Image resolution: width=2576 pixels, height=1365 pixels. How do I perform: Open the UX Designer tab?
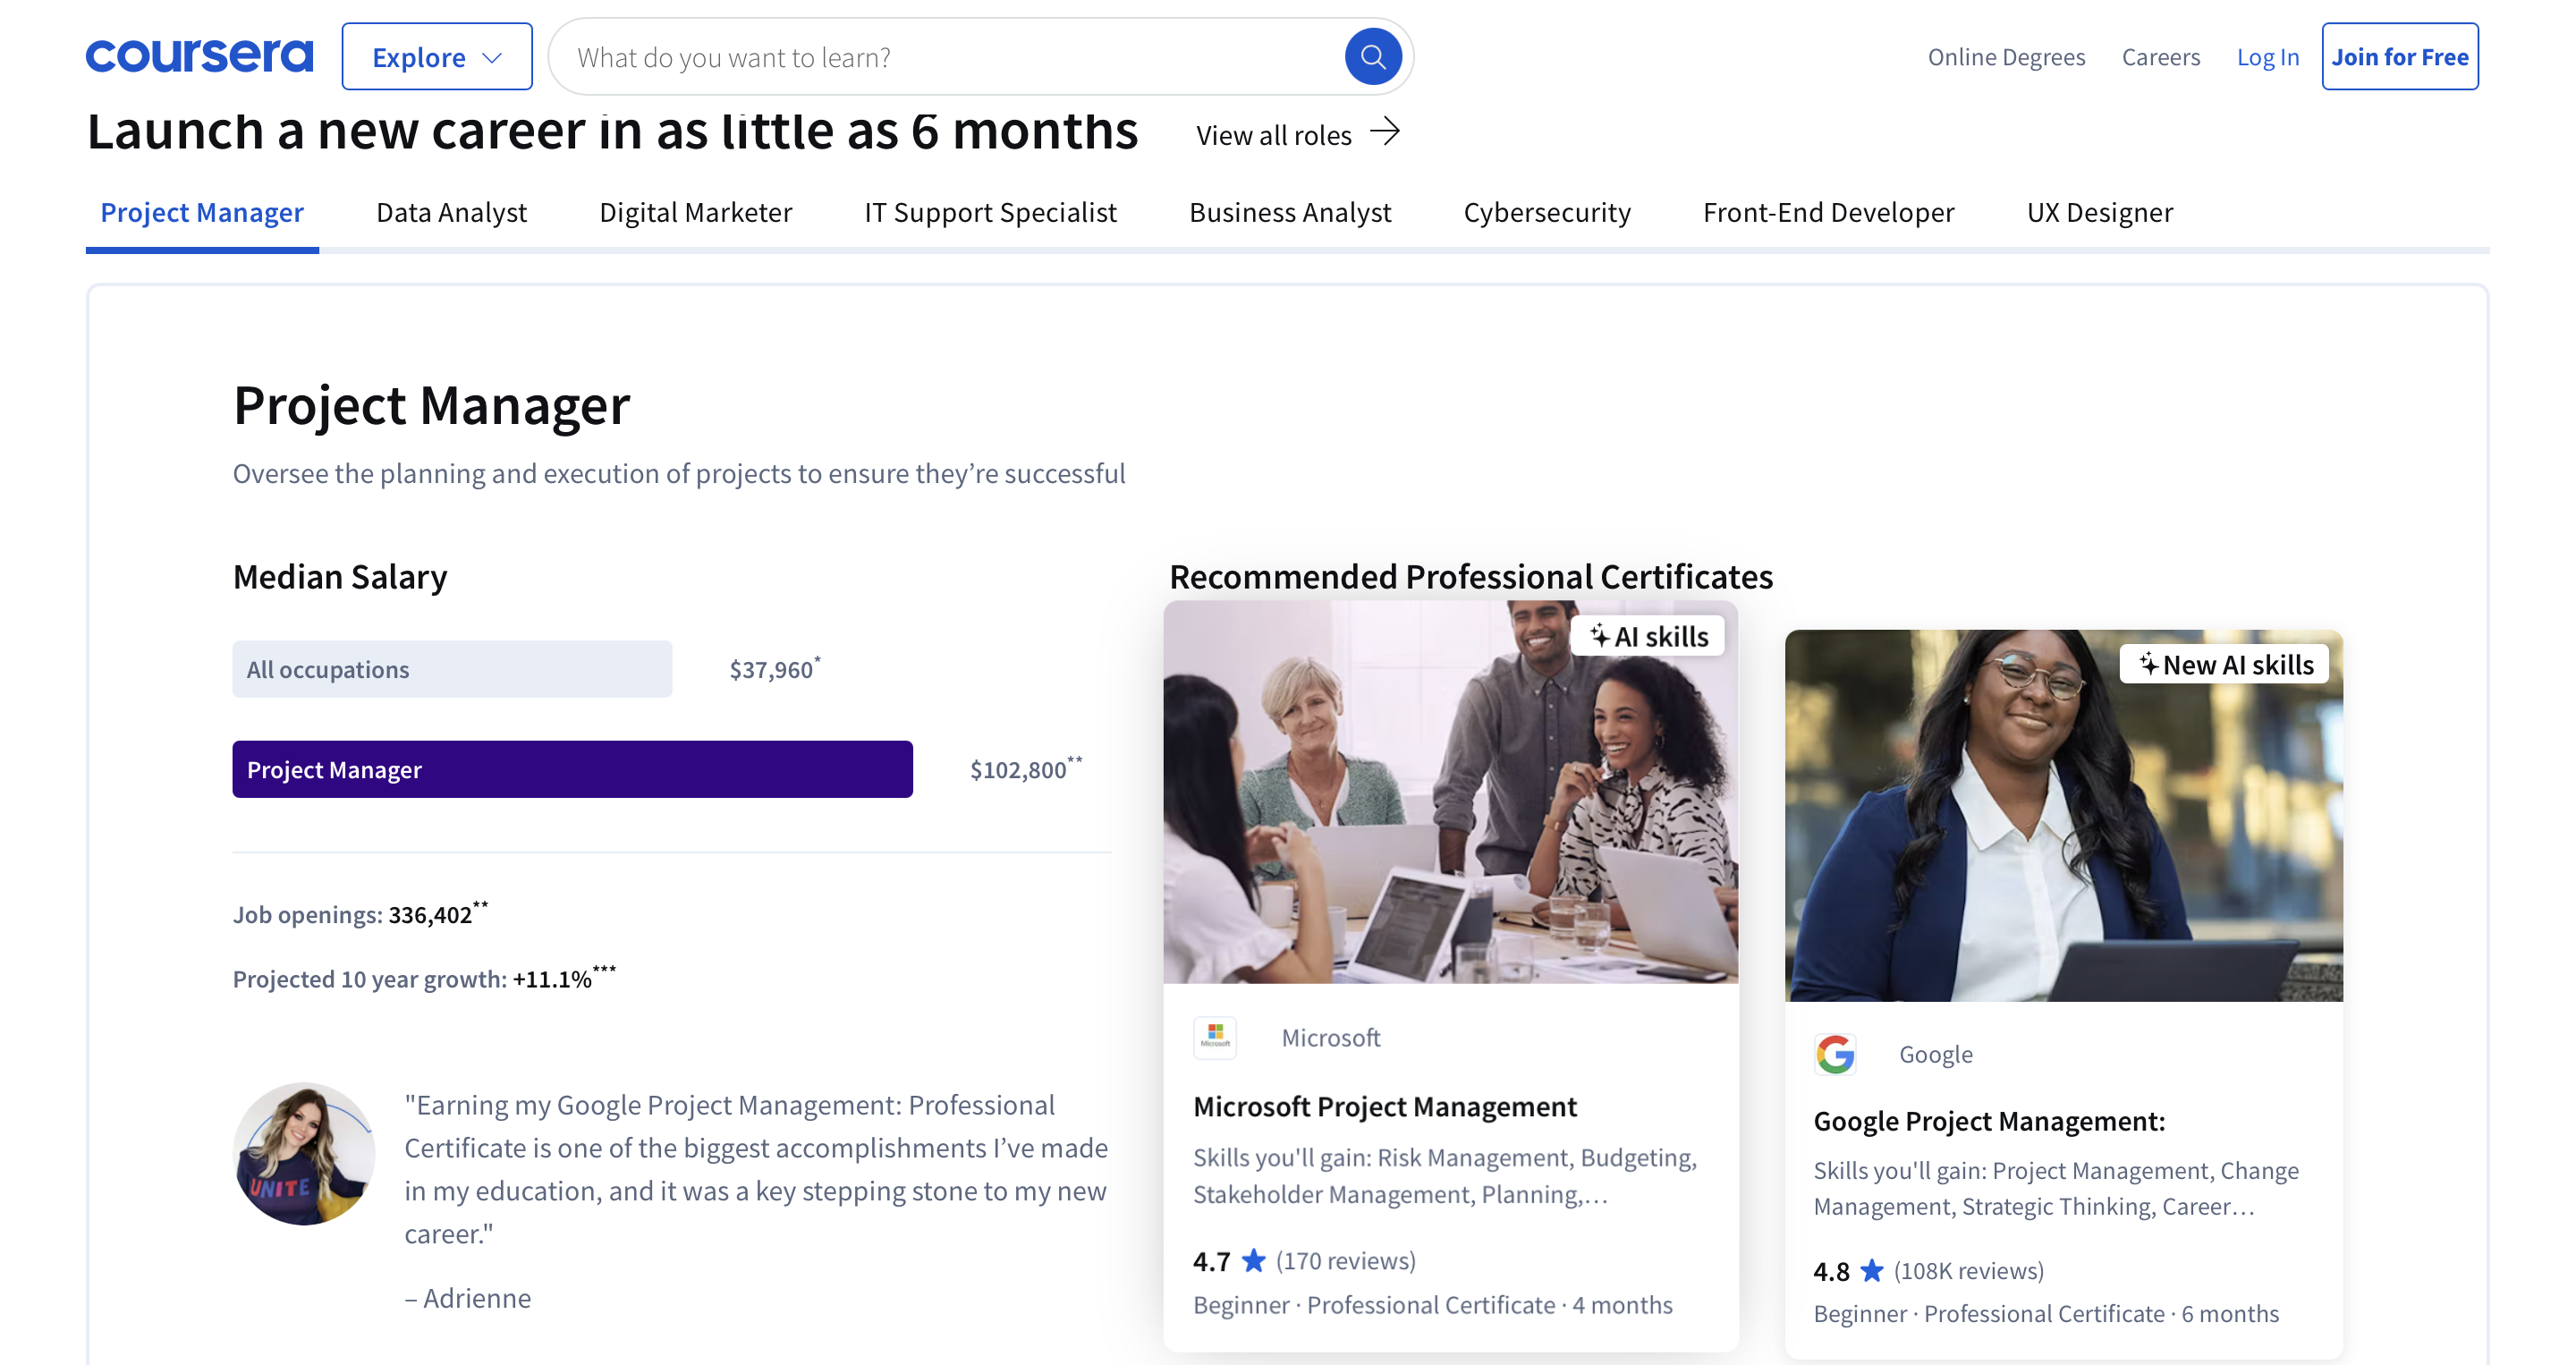pyautogui.click(x=2099, y=212)
